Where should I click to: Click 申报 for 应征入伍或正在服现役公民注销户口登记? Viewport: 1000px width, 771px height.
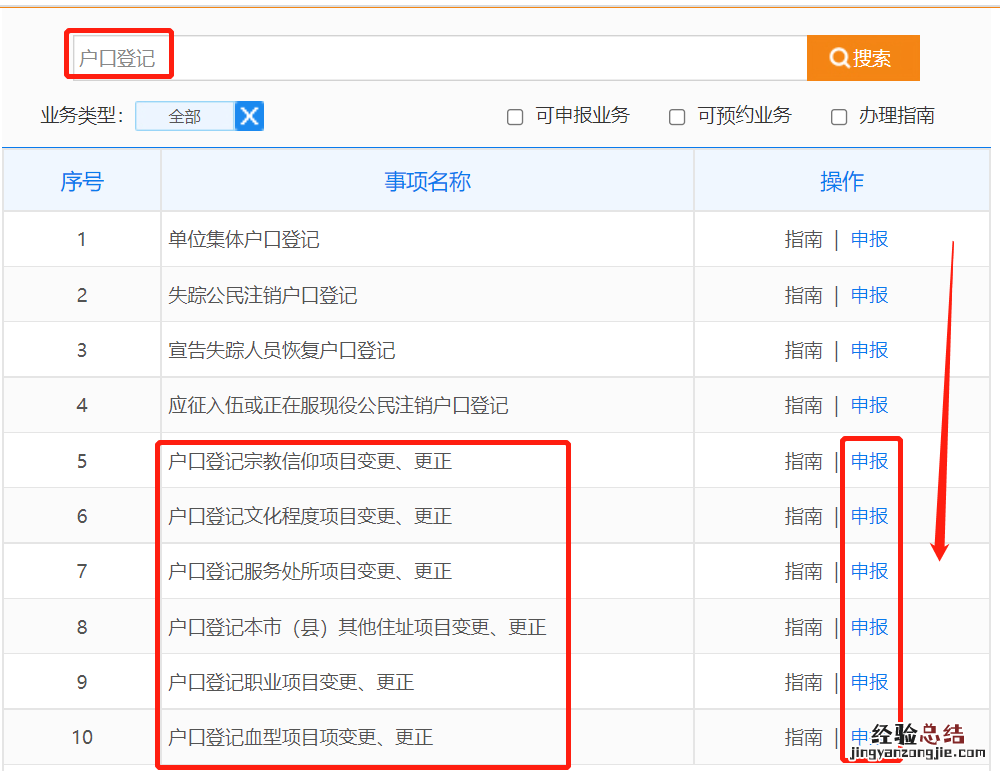click(x=869, y=405)
